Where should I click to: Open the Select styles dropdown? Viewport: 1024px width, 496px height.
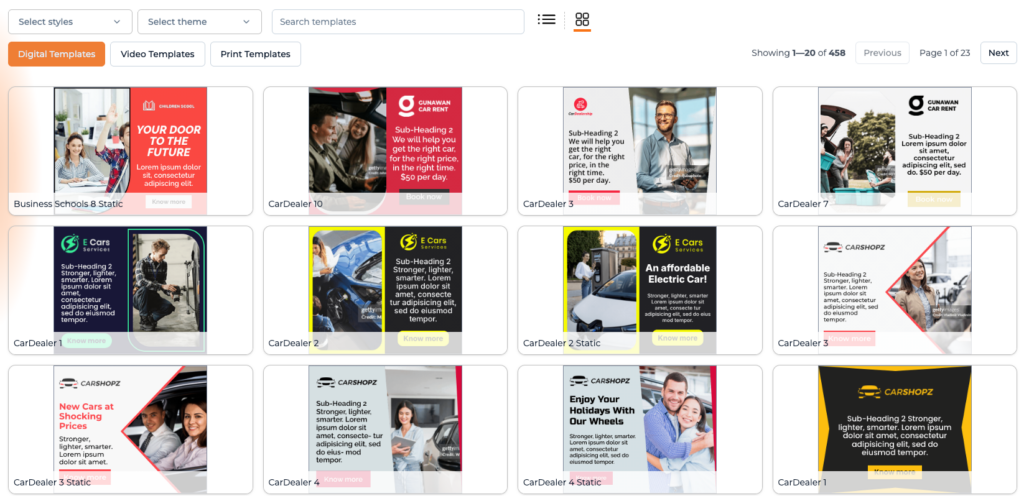coord(70,22)
